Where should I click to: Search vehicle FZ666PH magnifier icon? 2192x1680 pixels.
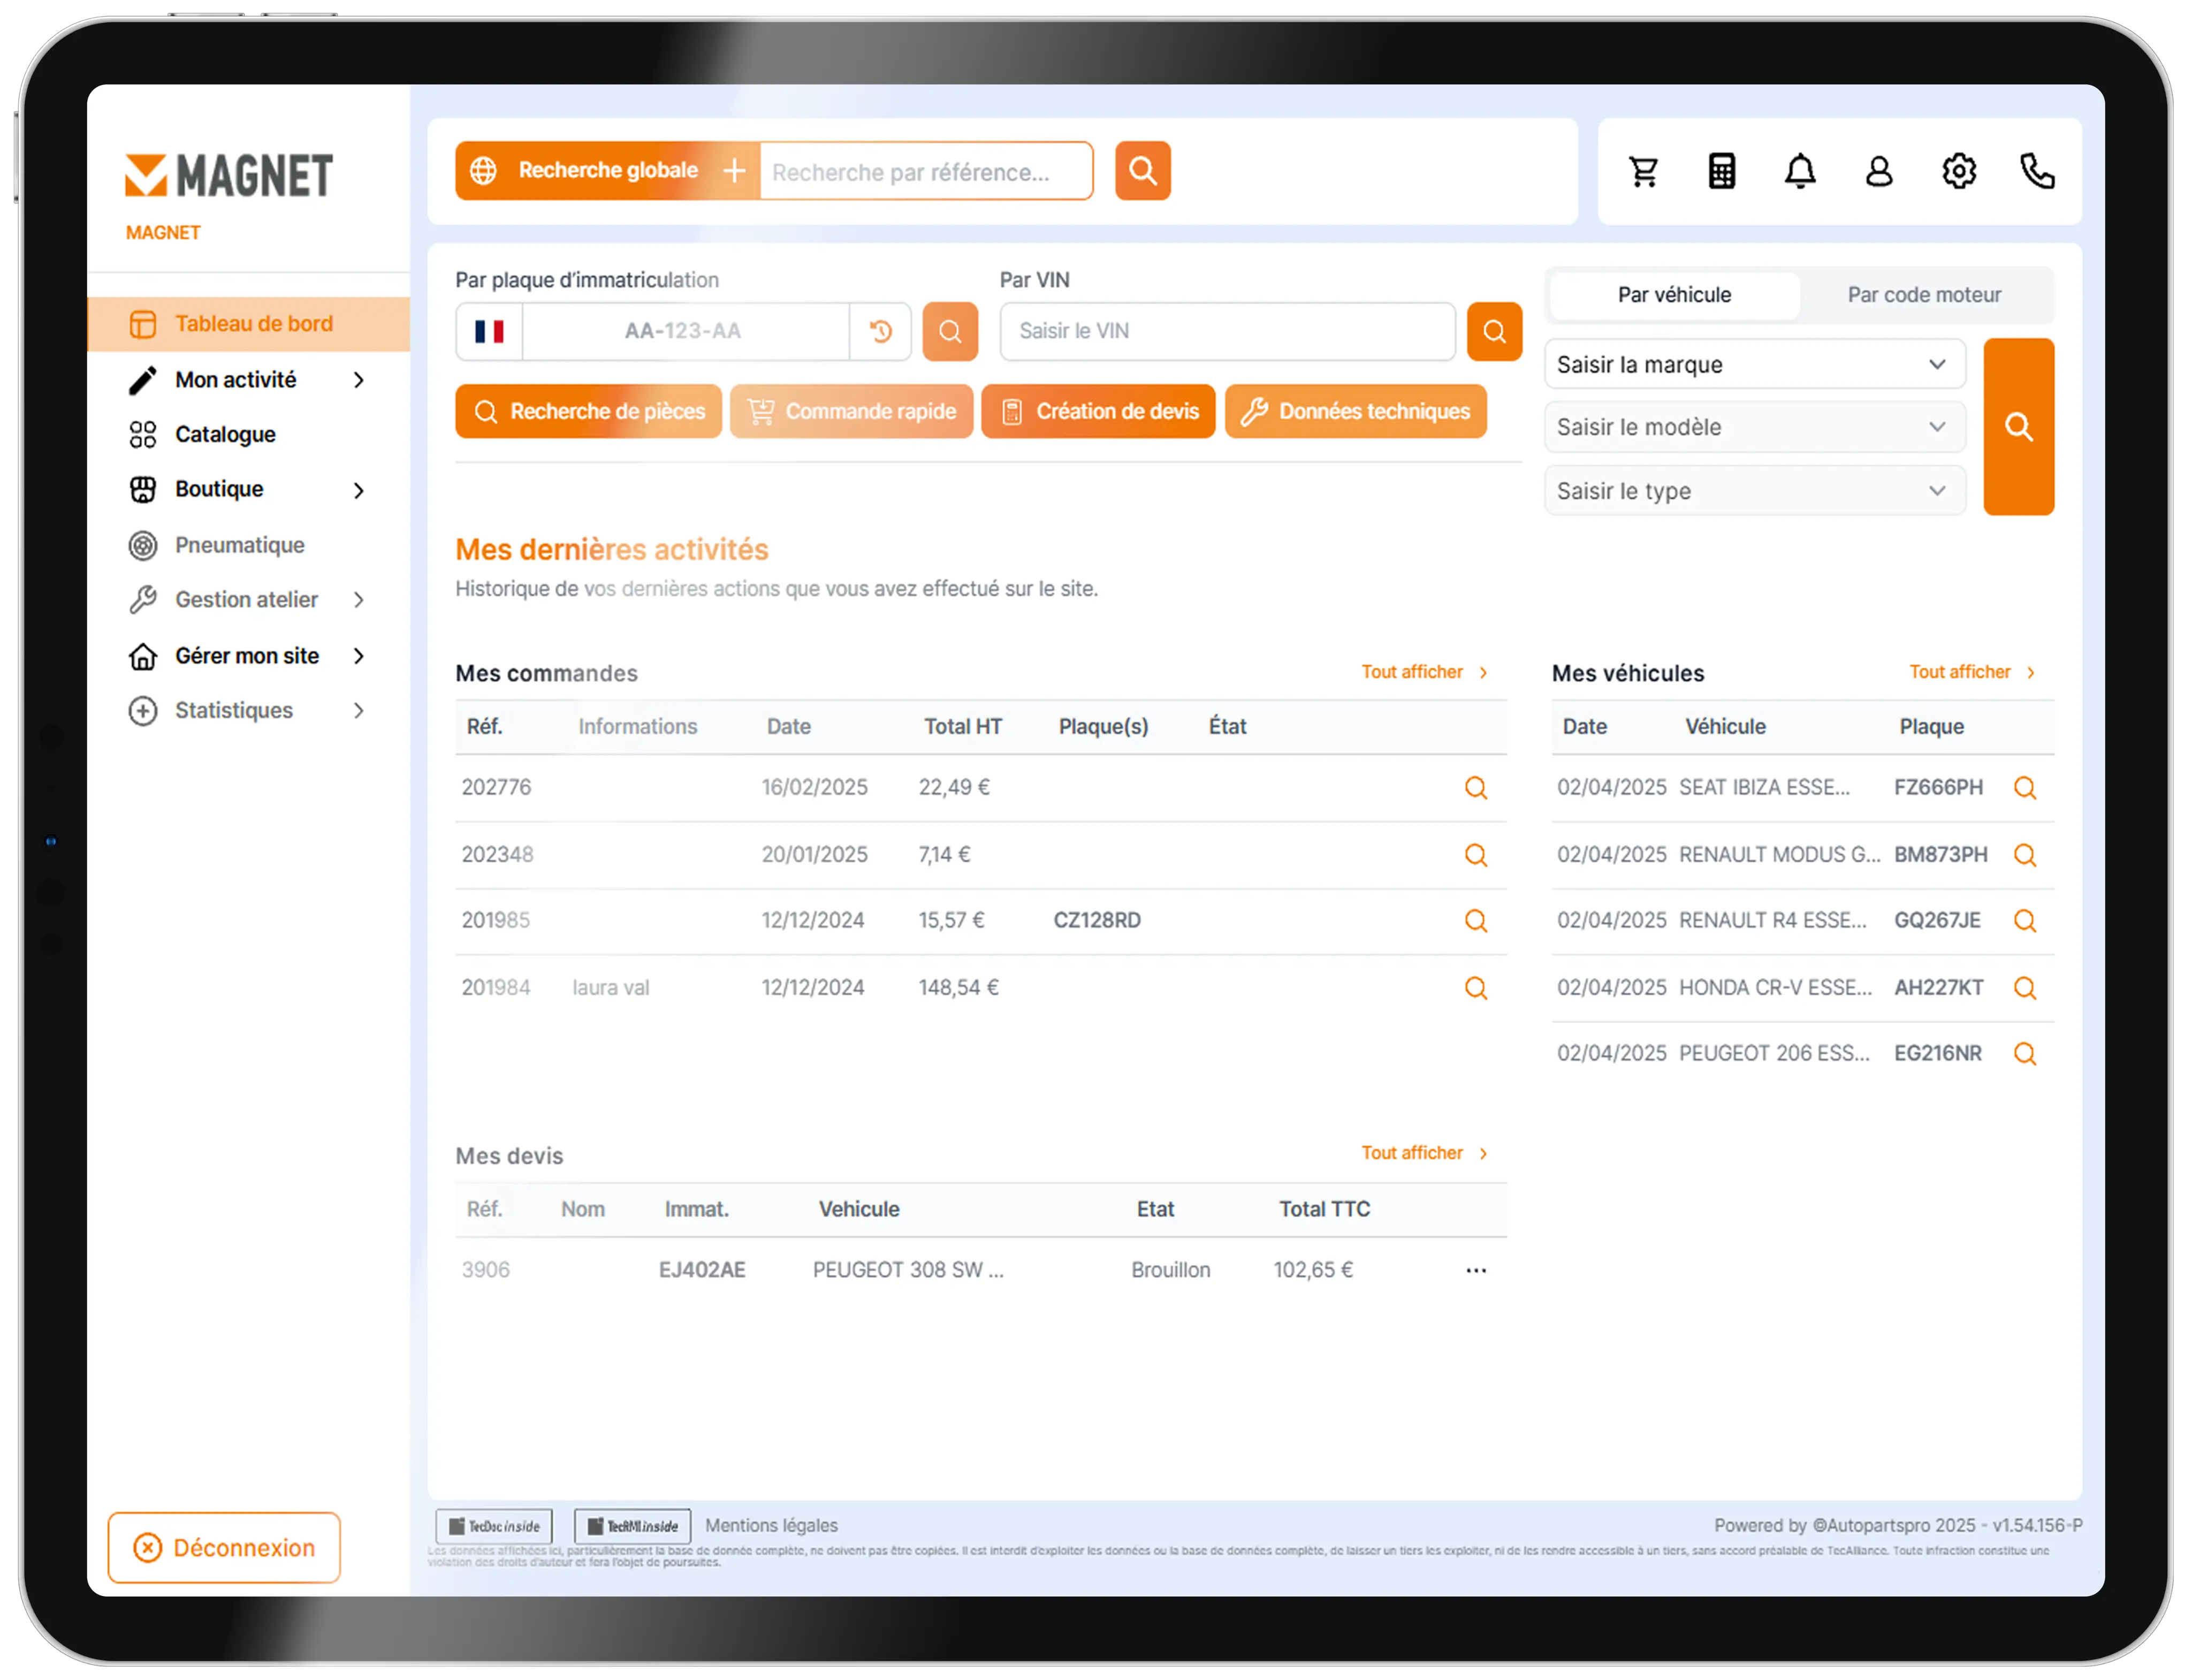tap(2024, 788)
